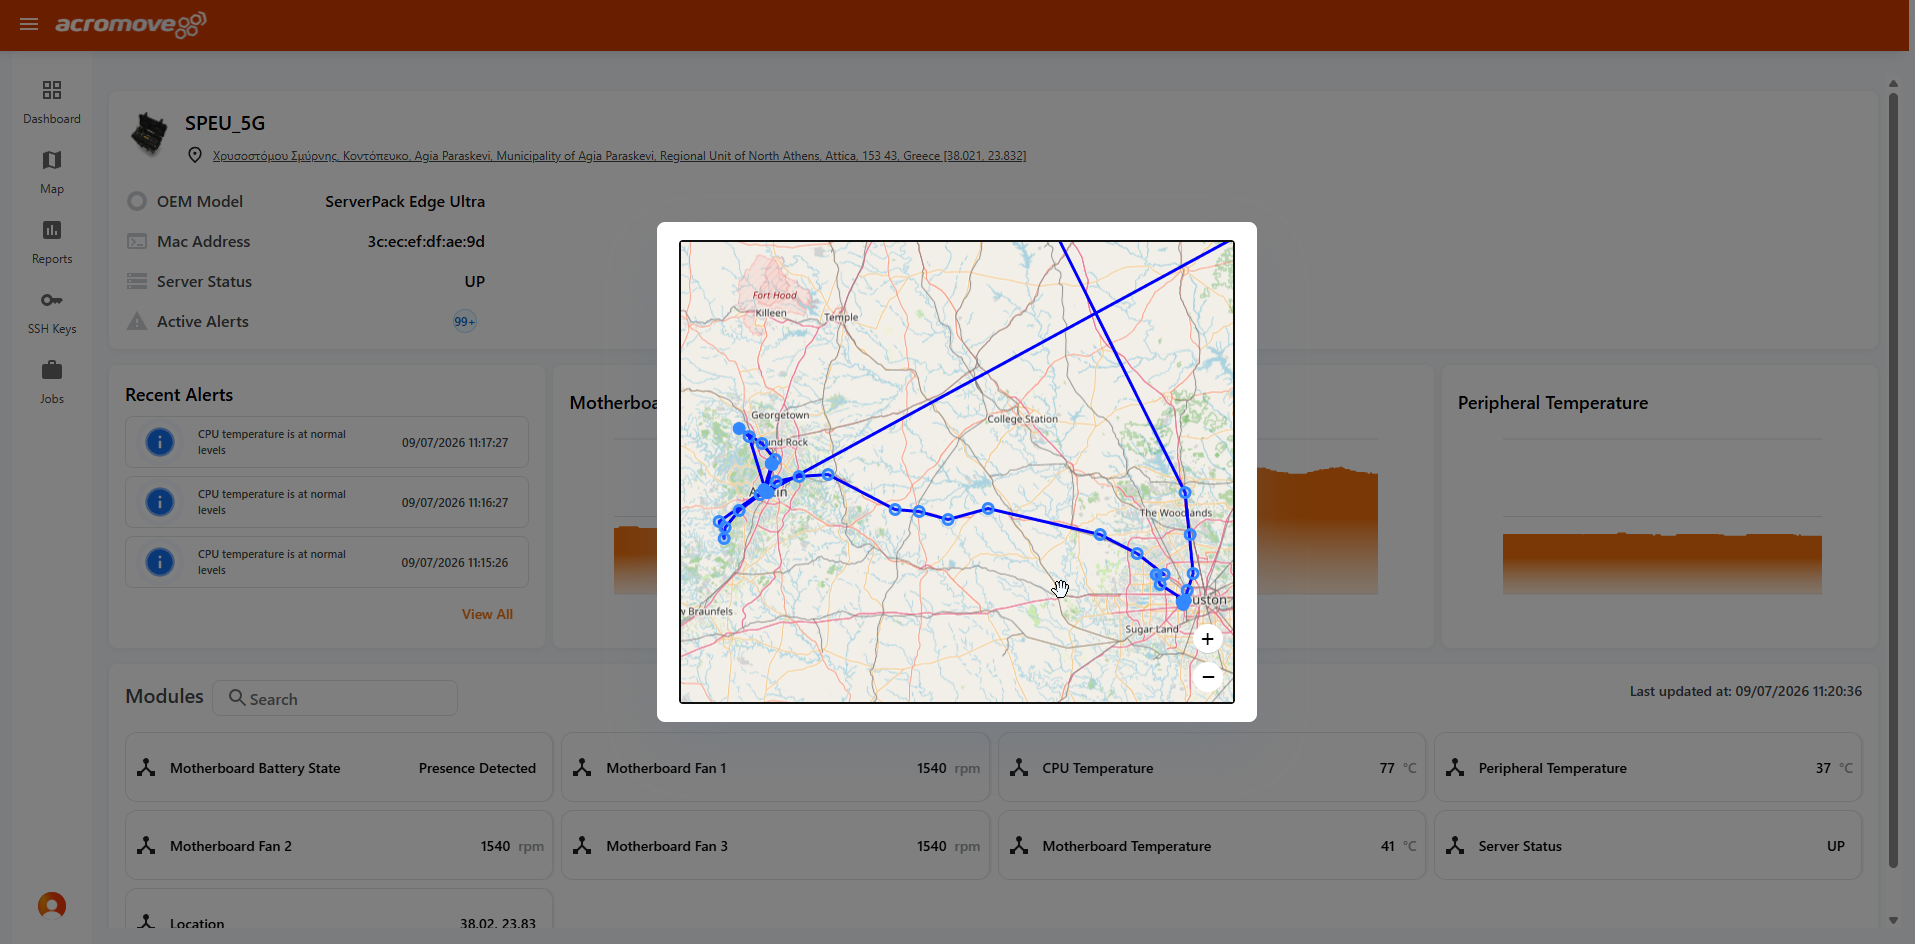
Task: Click the acromove logo
Action: pos(131,24)
